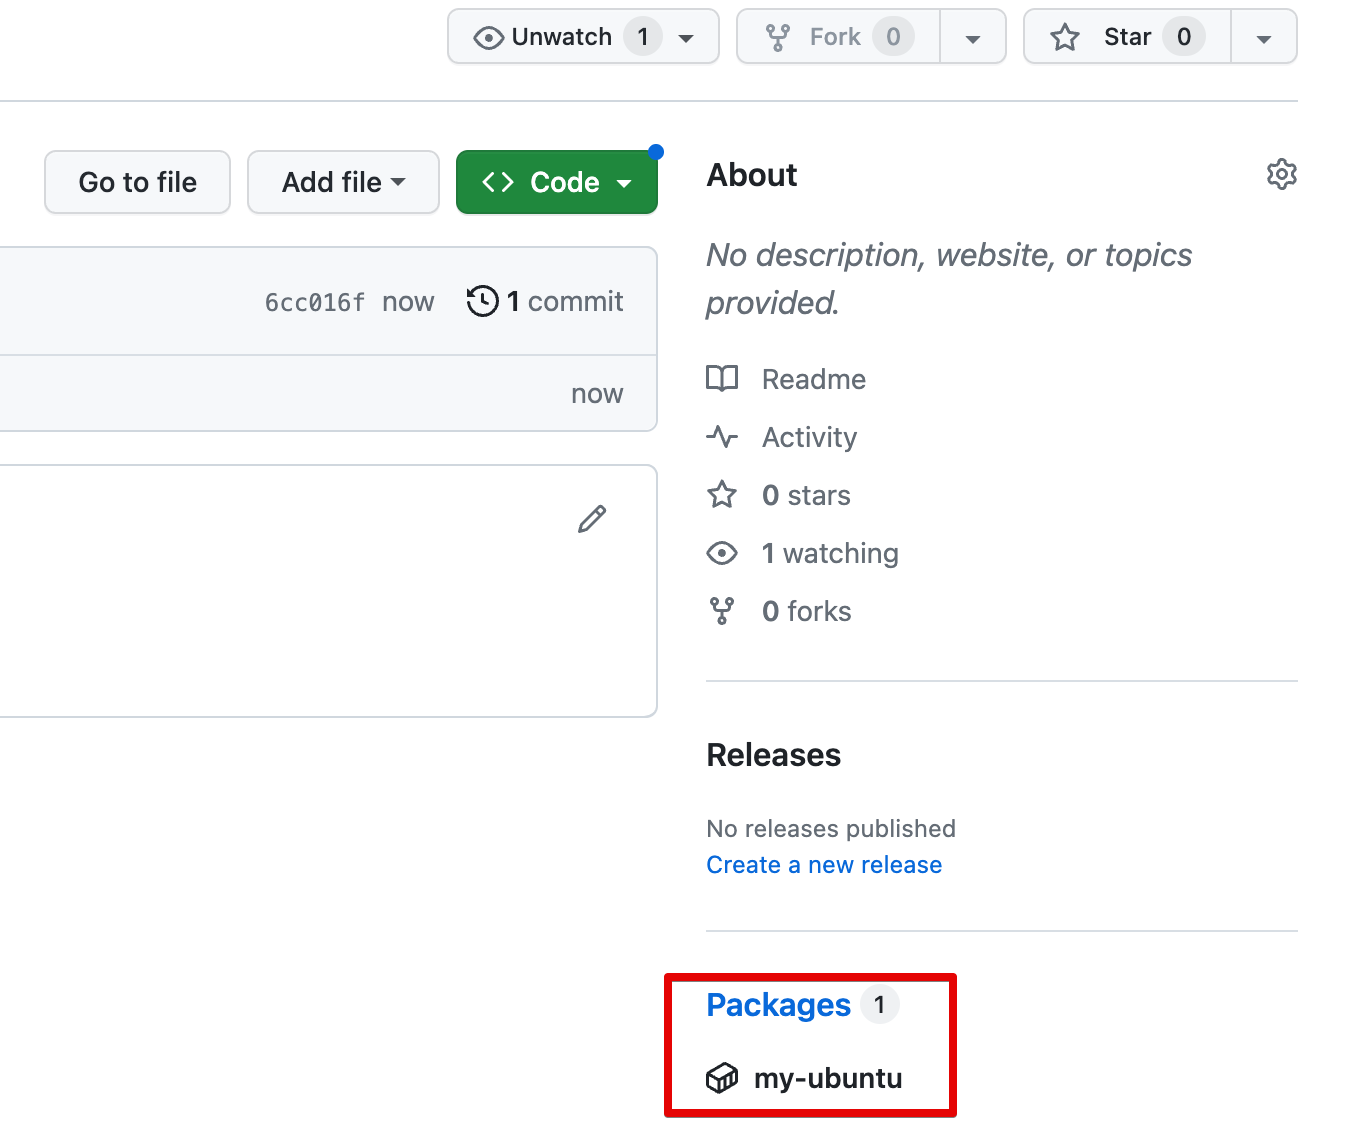Open the Add file dropdown
The height and width of the screenshot is (1130, 1360).
[x=343, y=182]
